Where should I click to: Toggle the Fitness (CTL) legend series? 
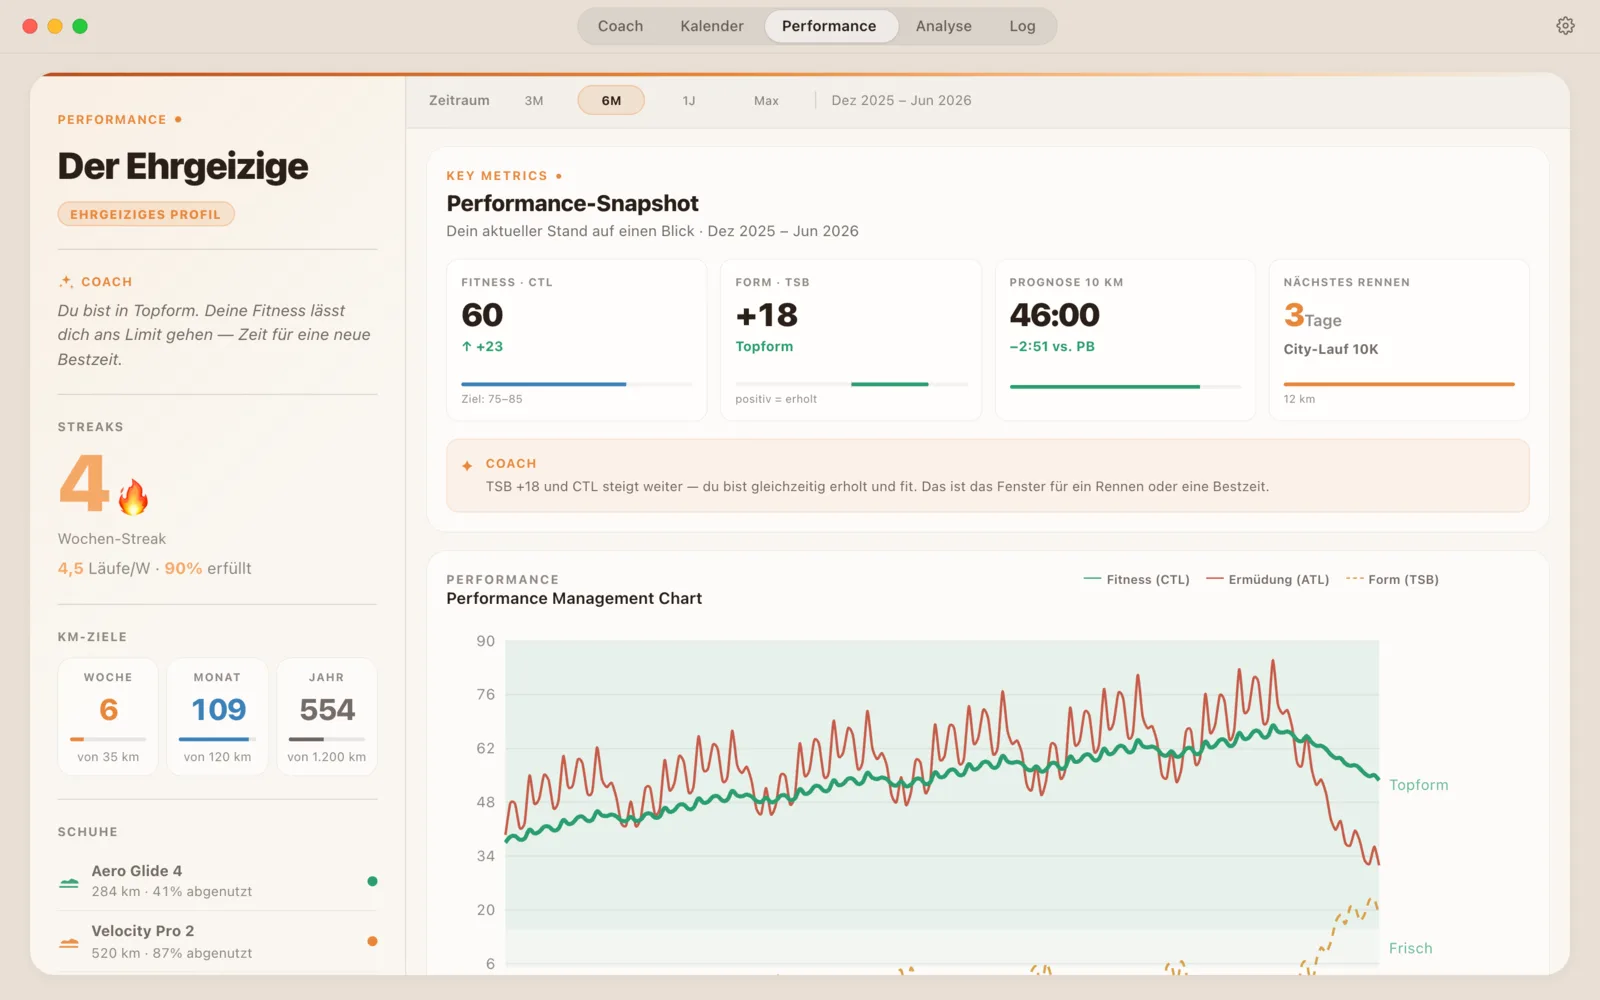click(1137, 579)
